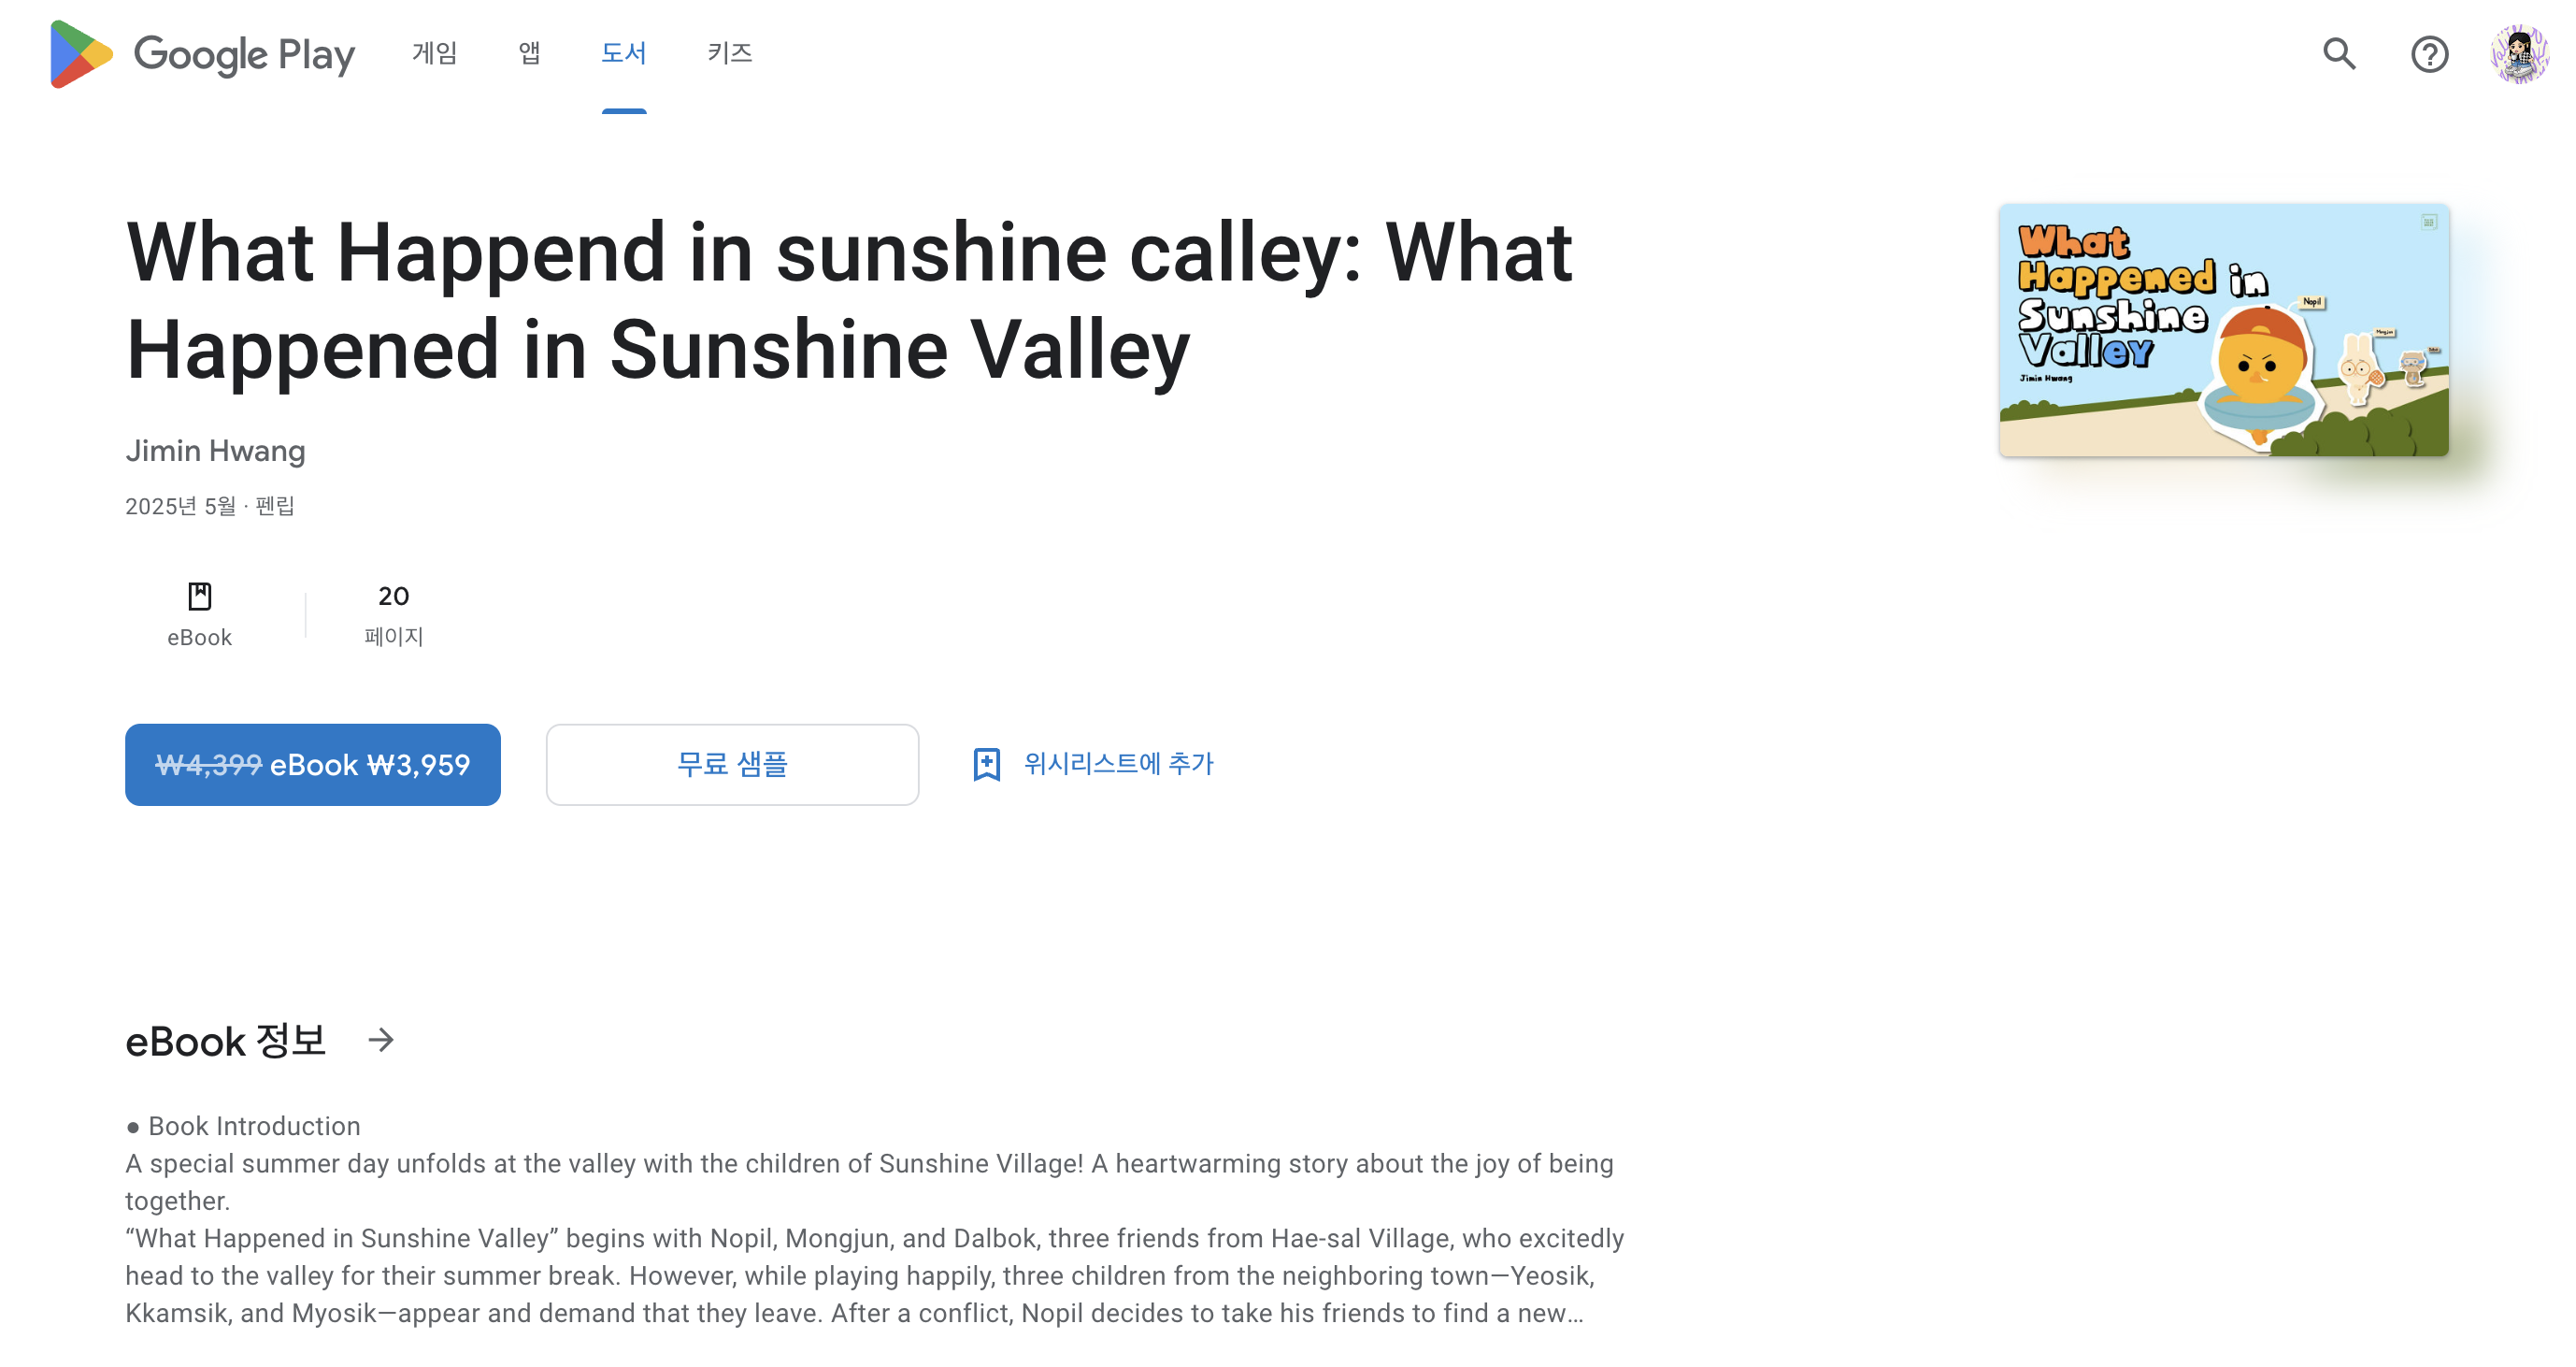Click the 무료 샘플 button
Image resolution: width=2576 pixels, height=1367 pixels.
[x=732, y=764]
